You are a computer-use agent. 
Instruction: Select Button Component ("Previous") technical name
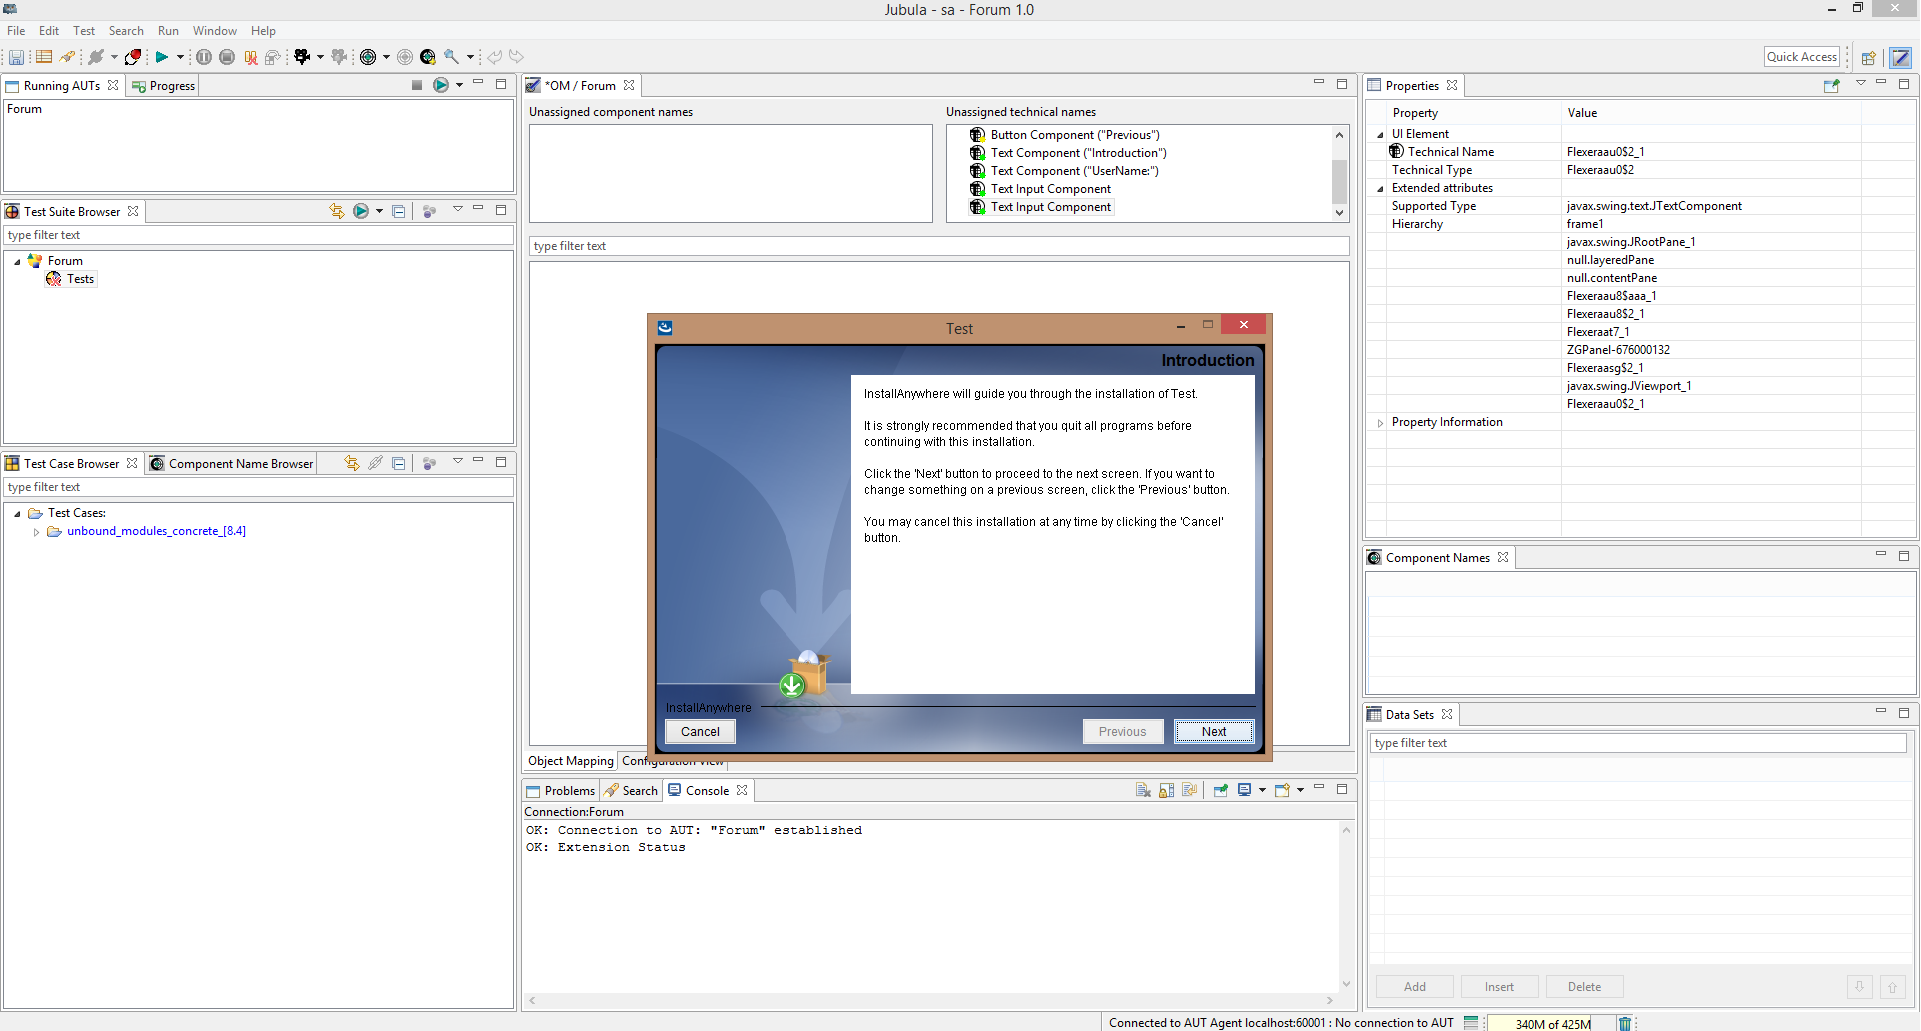pos(1075,135)
